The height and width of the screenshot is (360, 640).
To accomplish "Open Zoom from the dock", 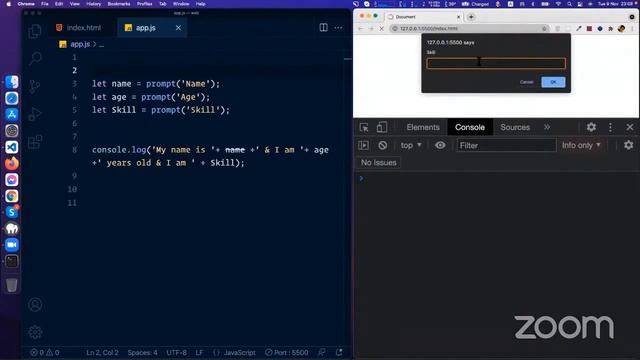I will [x=12, y=244].
